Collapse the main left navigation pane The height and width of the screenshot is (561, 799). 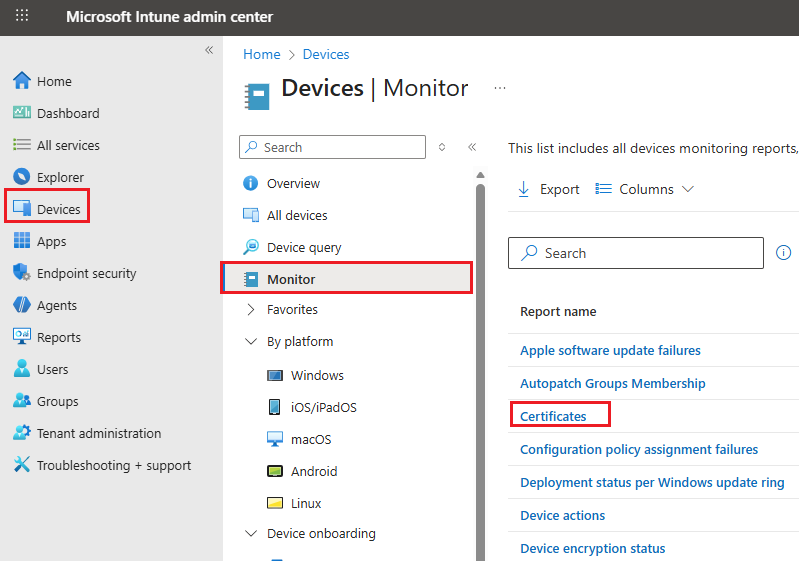coord(209,50)
